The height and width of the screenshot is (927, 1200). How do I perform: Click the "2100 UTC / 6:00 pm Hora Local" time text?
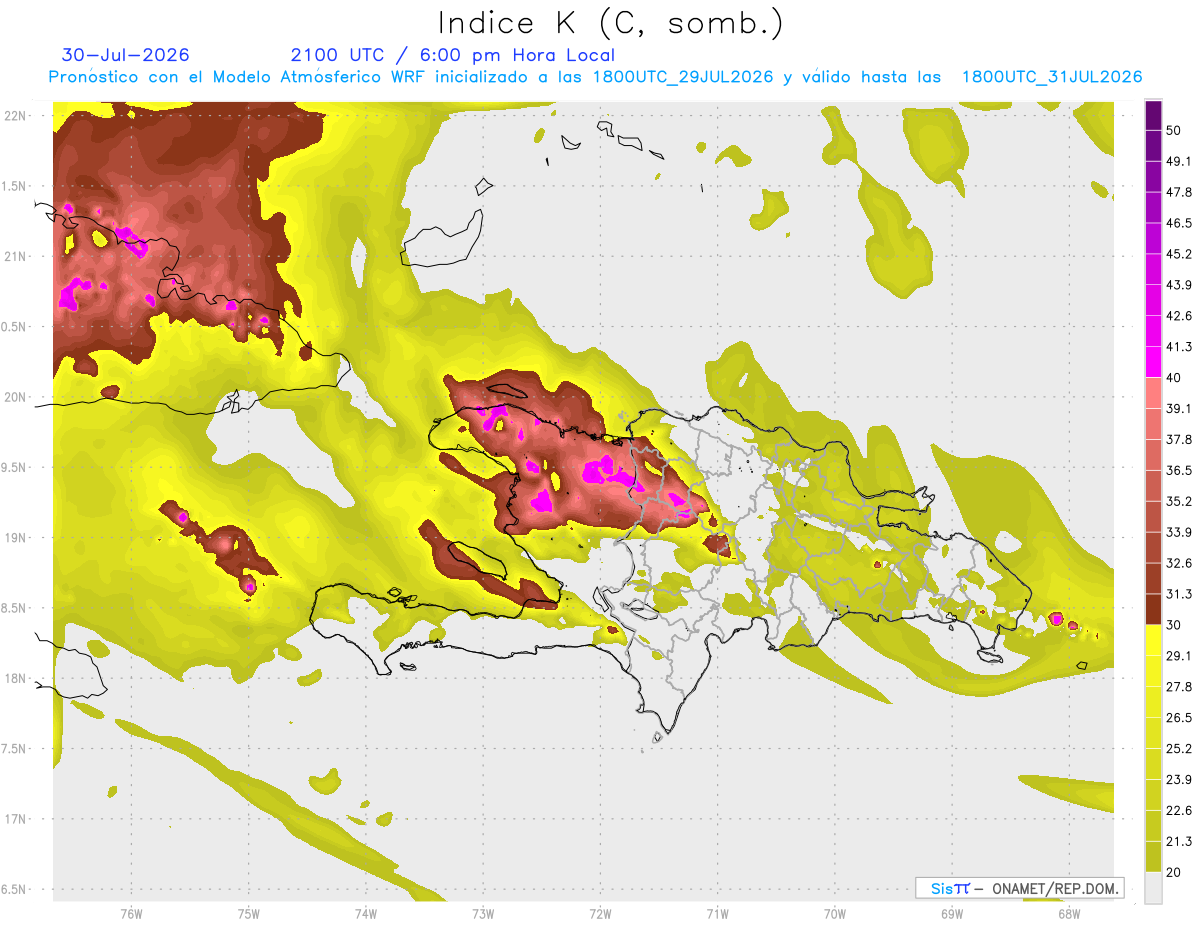point(453,55)
